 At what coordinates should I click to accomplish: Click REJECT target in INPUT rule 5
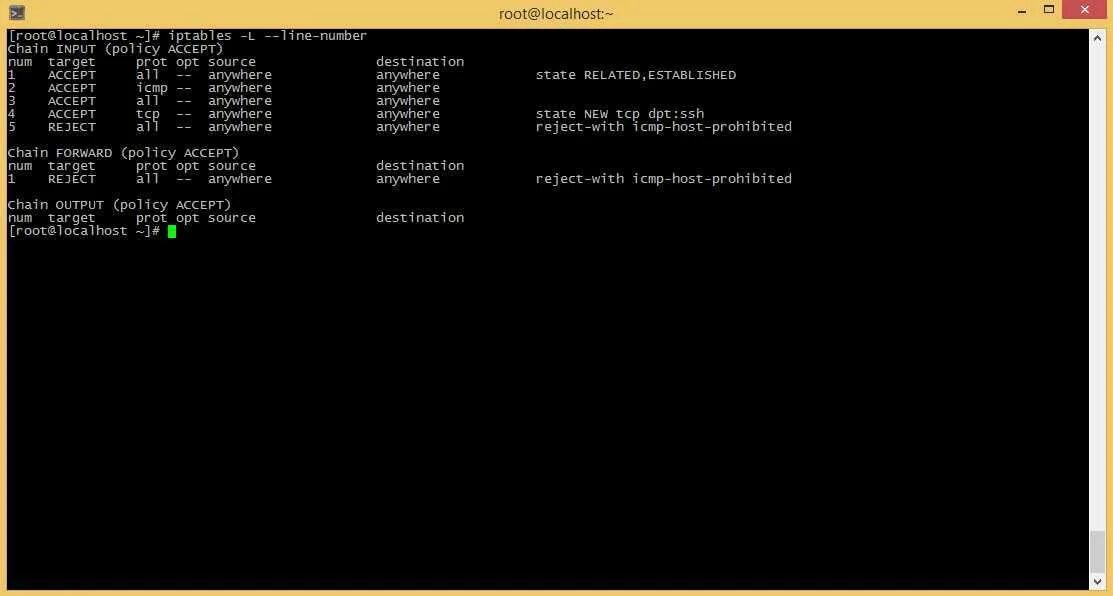72,126
